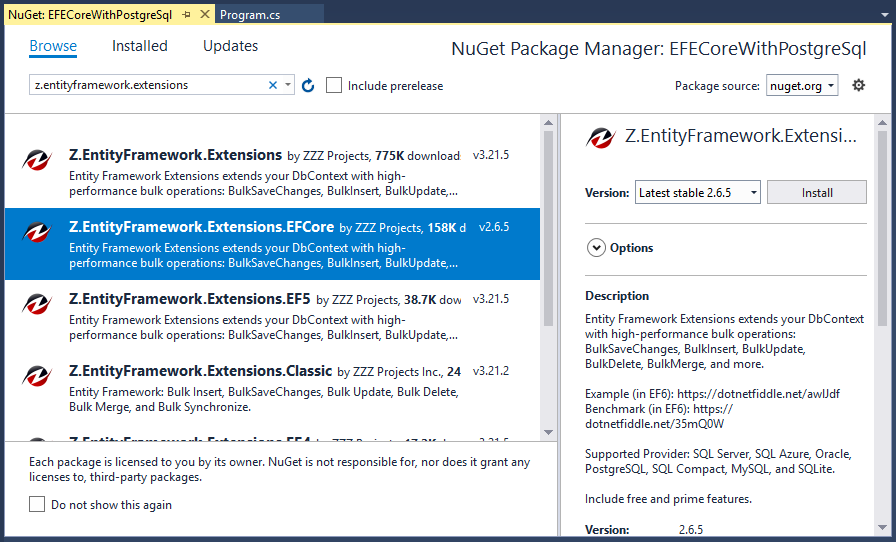Open NuGet settings gear icon

[x=858, y=85]
